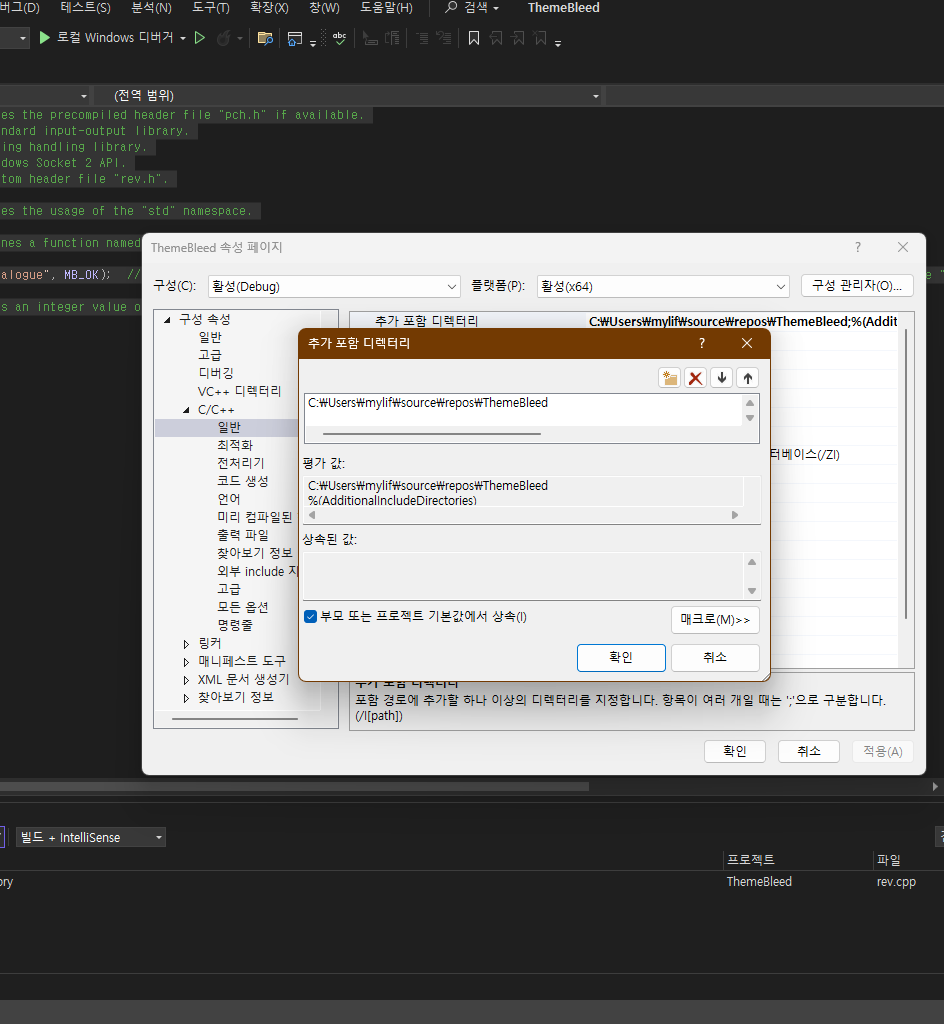This screenshot has width=944, height=1024.
Task: Expand the XML 문서 생성기 tree node
Action: 186,680
